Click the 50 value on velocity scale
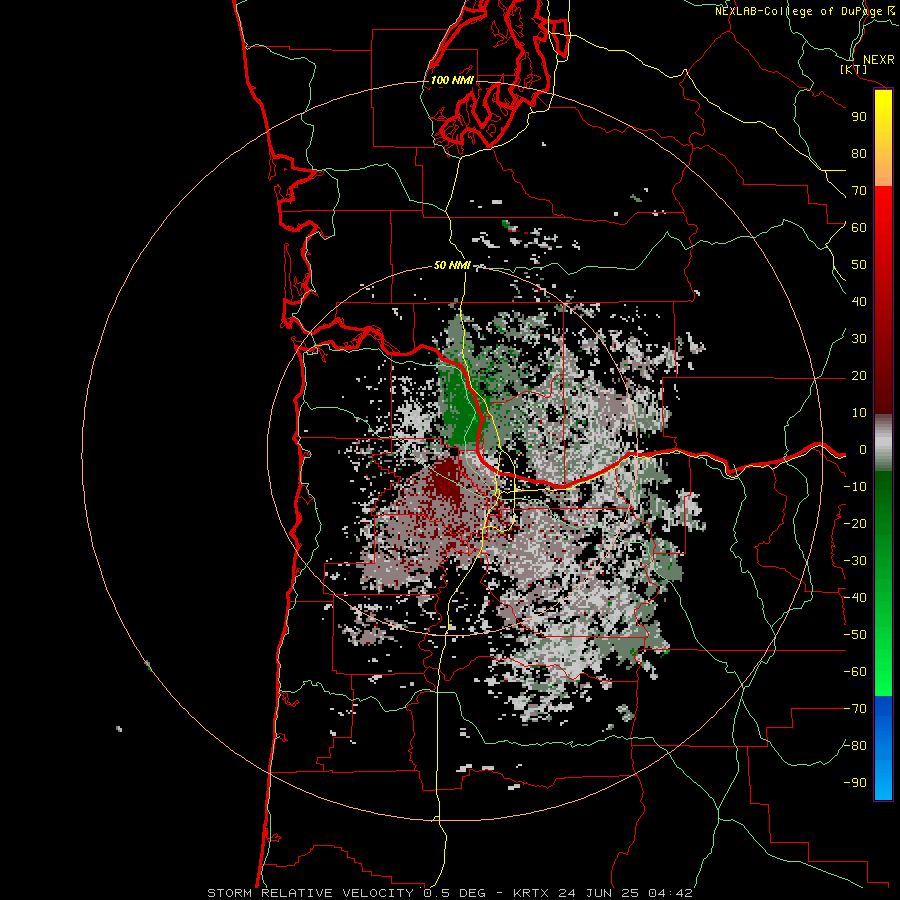Screen dimensions: 900x900 (x=859, y=265)
